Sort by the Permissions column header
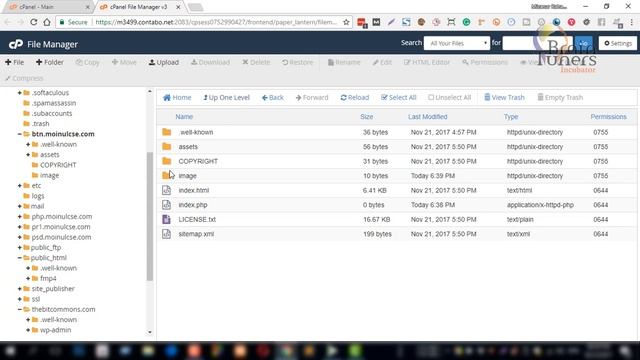640x360 pixels. point(608,117)
